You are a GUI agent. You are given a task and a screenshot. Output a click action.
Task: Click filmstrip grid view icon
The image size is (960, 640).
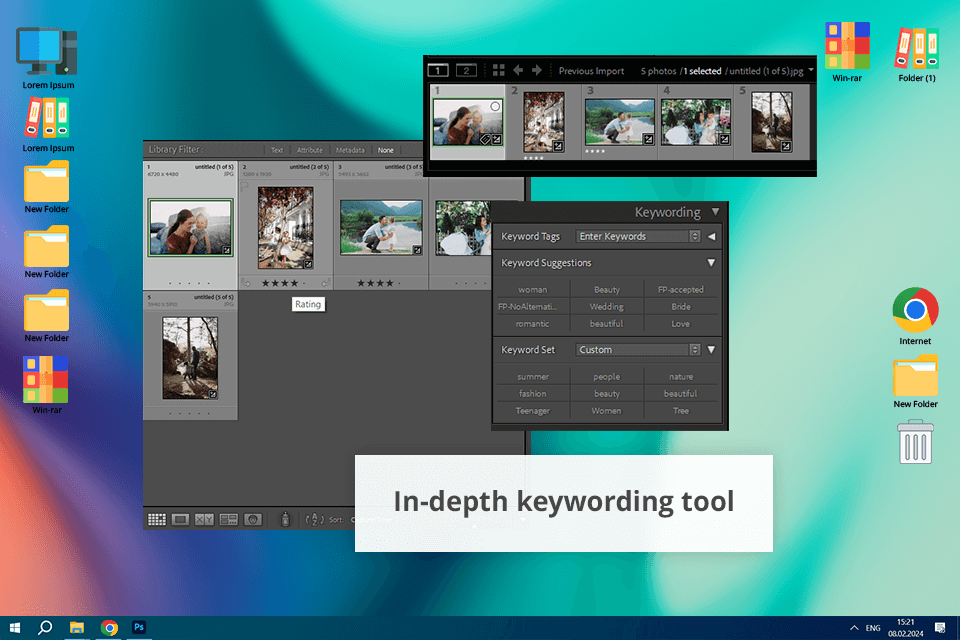(x=498, y=71)
